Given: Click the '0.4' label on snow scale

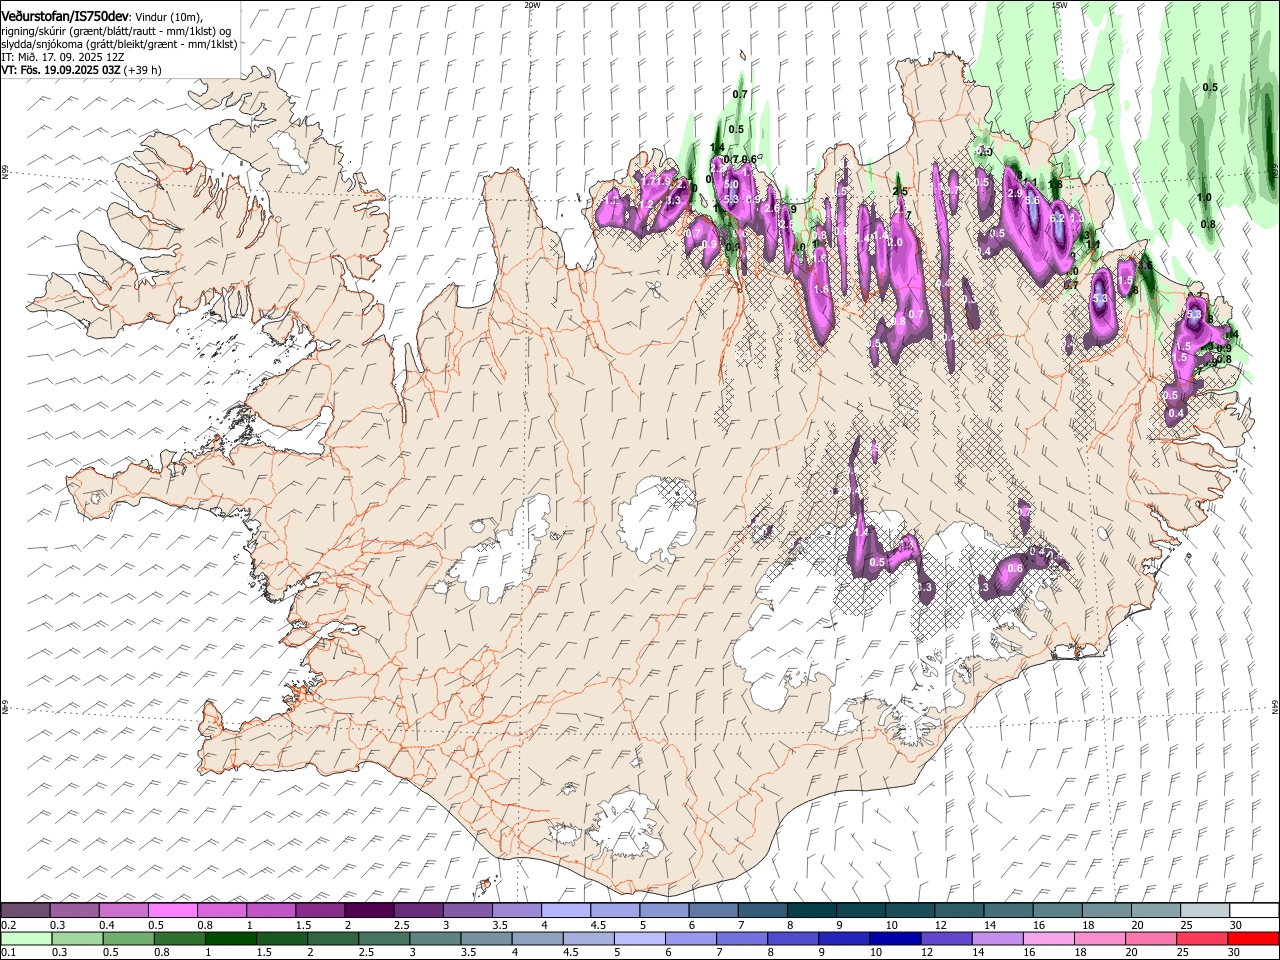Looking at the screenshot, I should click(x=107, y=925).
